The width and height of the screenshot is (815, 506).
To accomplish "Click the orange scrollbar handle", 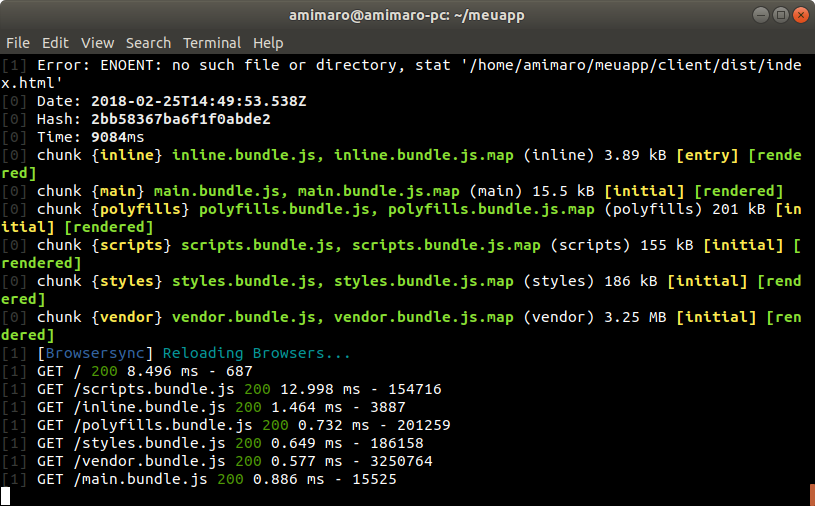I will (x=811, y=494).
